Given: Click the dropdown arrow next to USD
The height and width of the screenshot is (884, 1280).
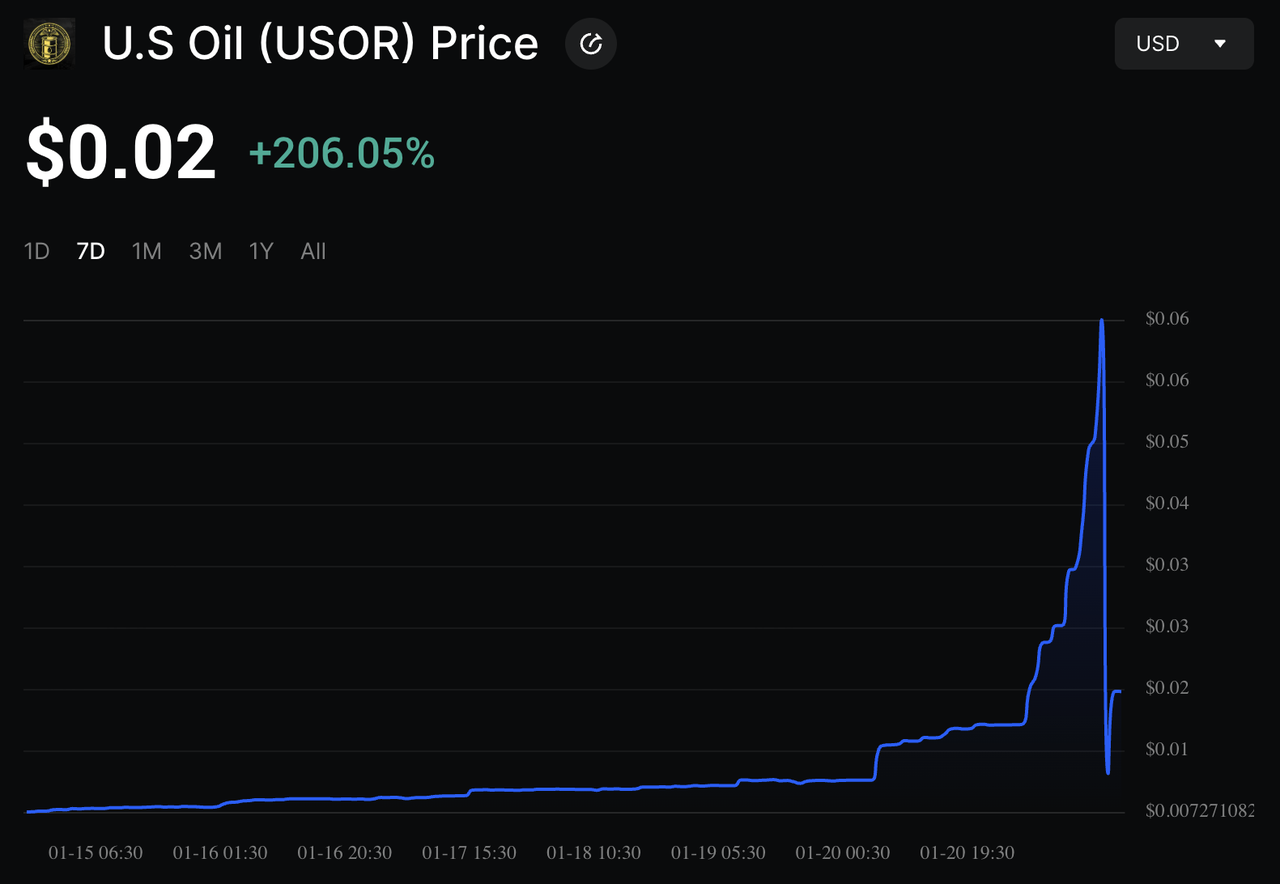Looking at the screenshot, I should click(x=1219, y=44).
